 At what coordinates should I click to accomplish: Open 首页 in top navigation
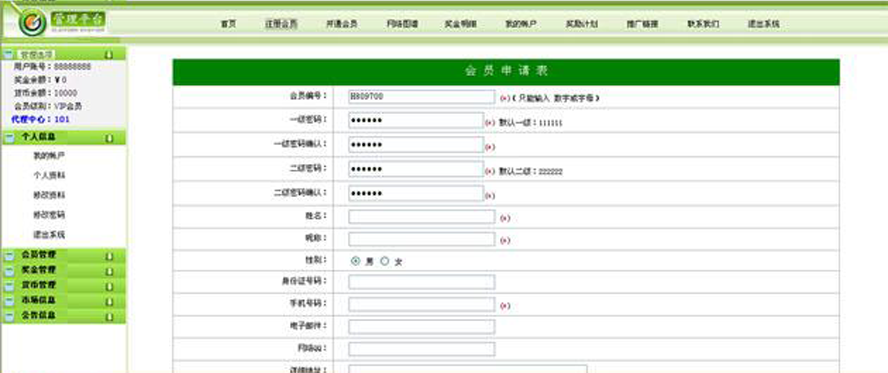(x=228, y=24)
